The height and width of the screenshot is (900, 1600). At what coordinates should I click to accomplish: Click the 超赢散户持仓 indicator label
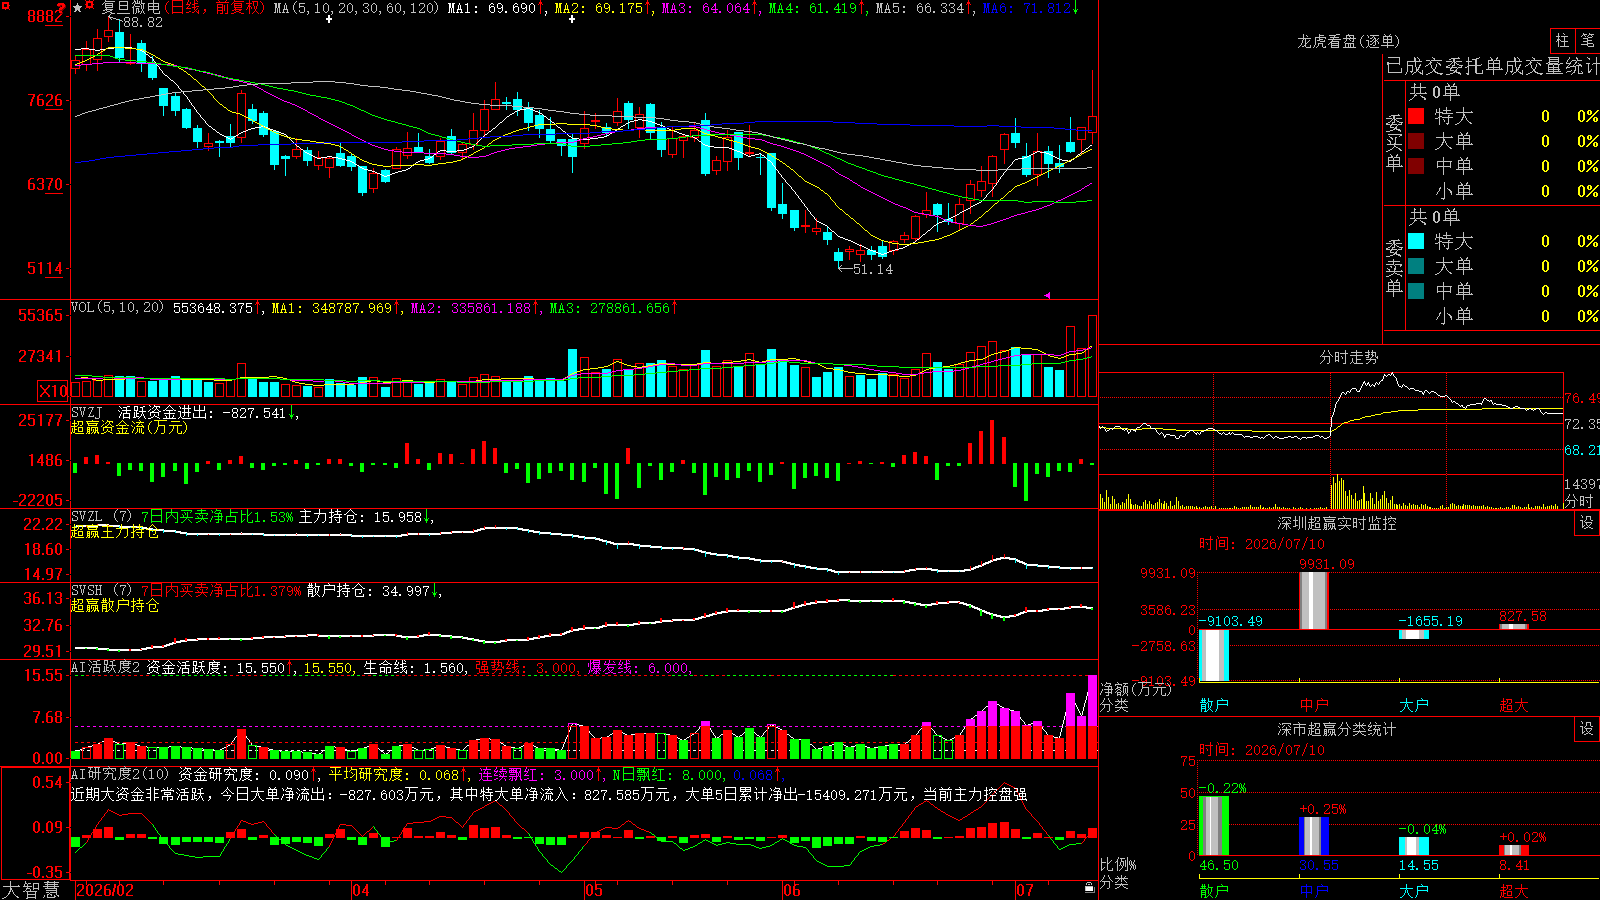point(114,605)
